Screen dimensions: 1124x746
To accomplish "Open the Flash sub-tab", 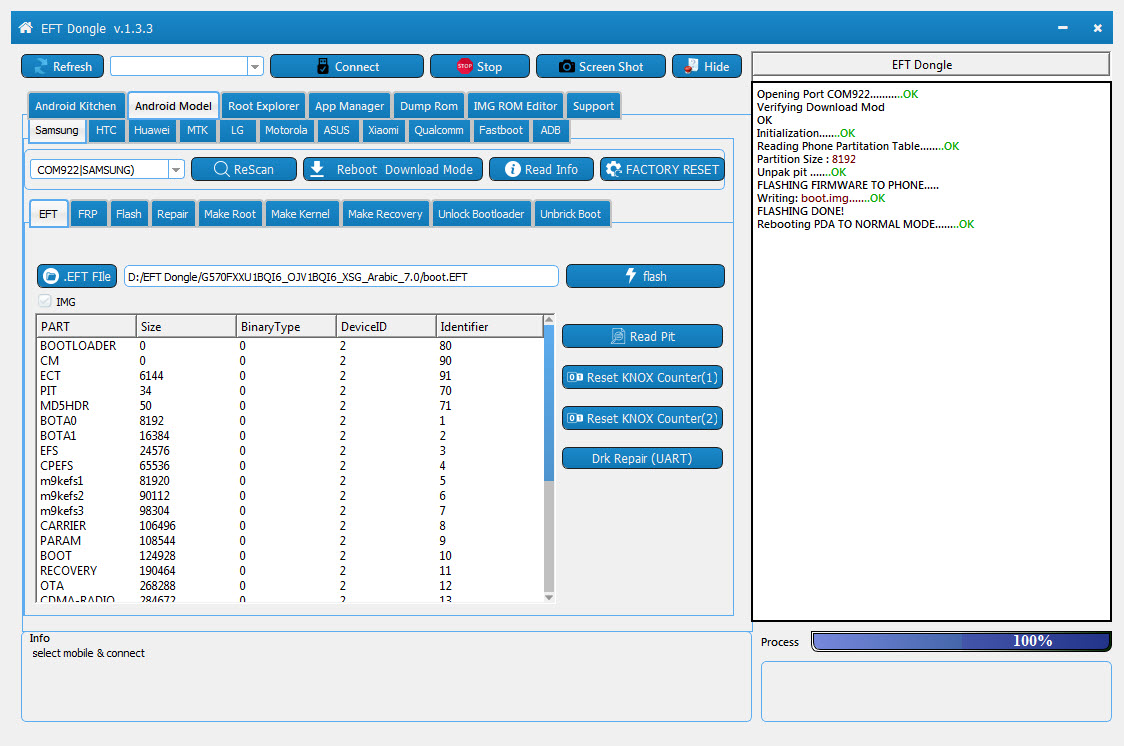I will point(129,214).
